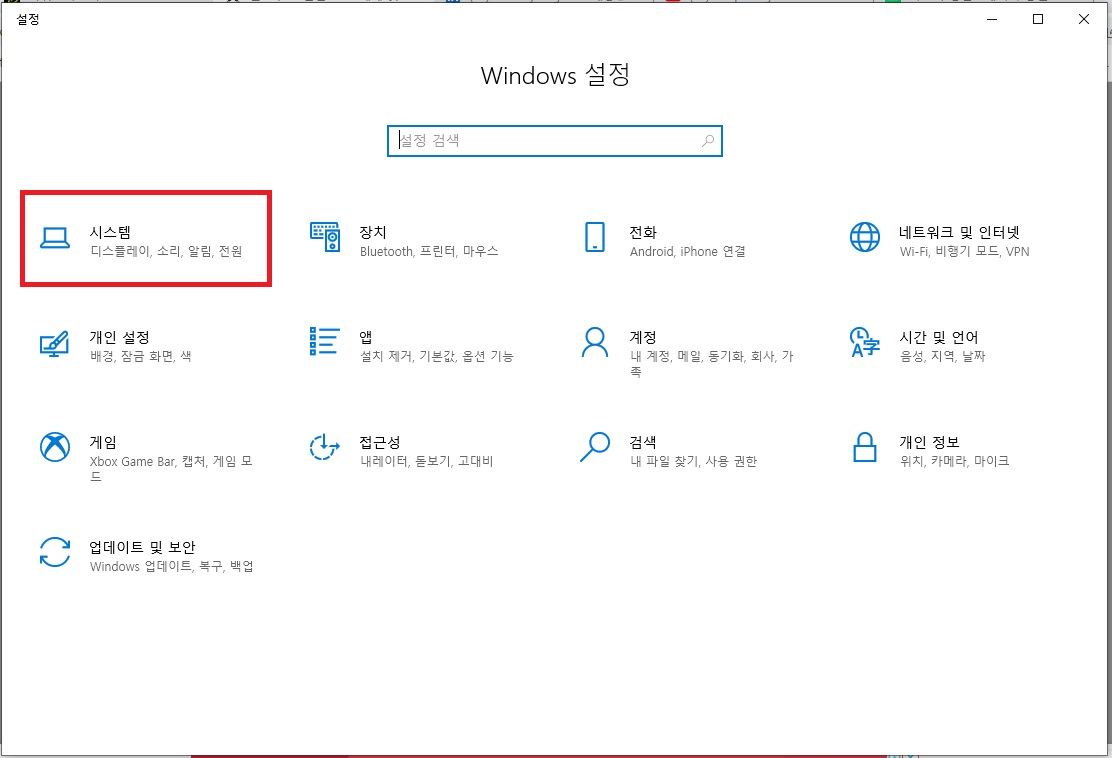Screen dimensions: 1112x758
Task: Click text '음성, 지역, 날짜'
Action: point(943,356)
